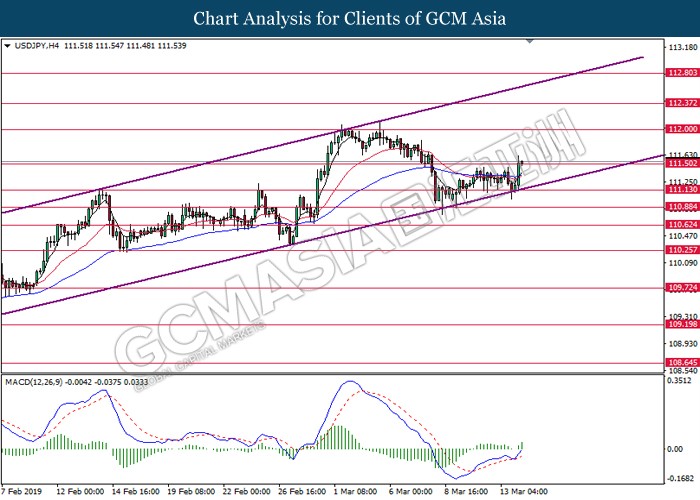The width and height of the screenshot is (700, 500).
Task: Select the 110.884 price level label
Action: coord(683,207)
